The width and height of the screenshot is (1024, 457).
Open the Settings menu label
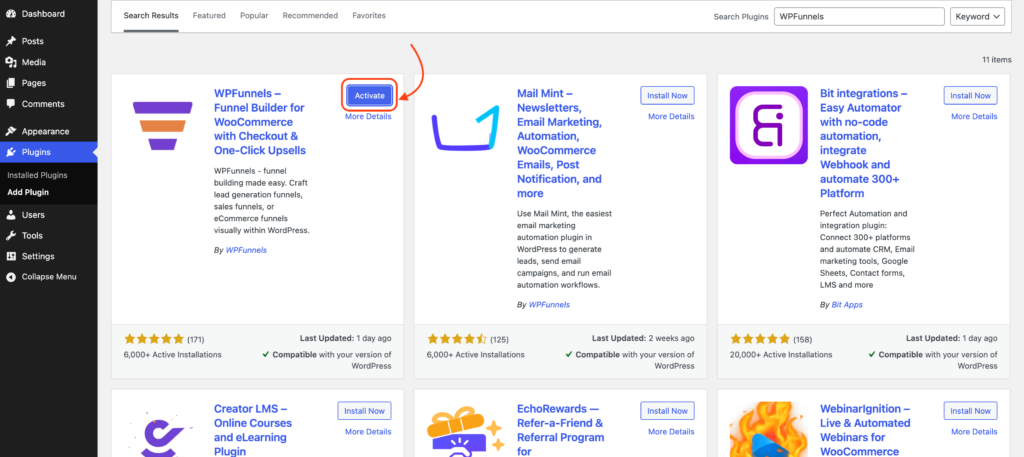[38, 256]
